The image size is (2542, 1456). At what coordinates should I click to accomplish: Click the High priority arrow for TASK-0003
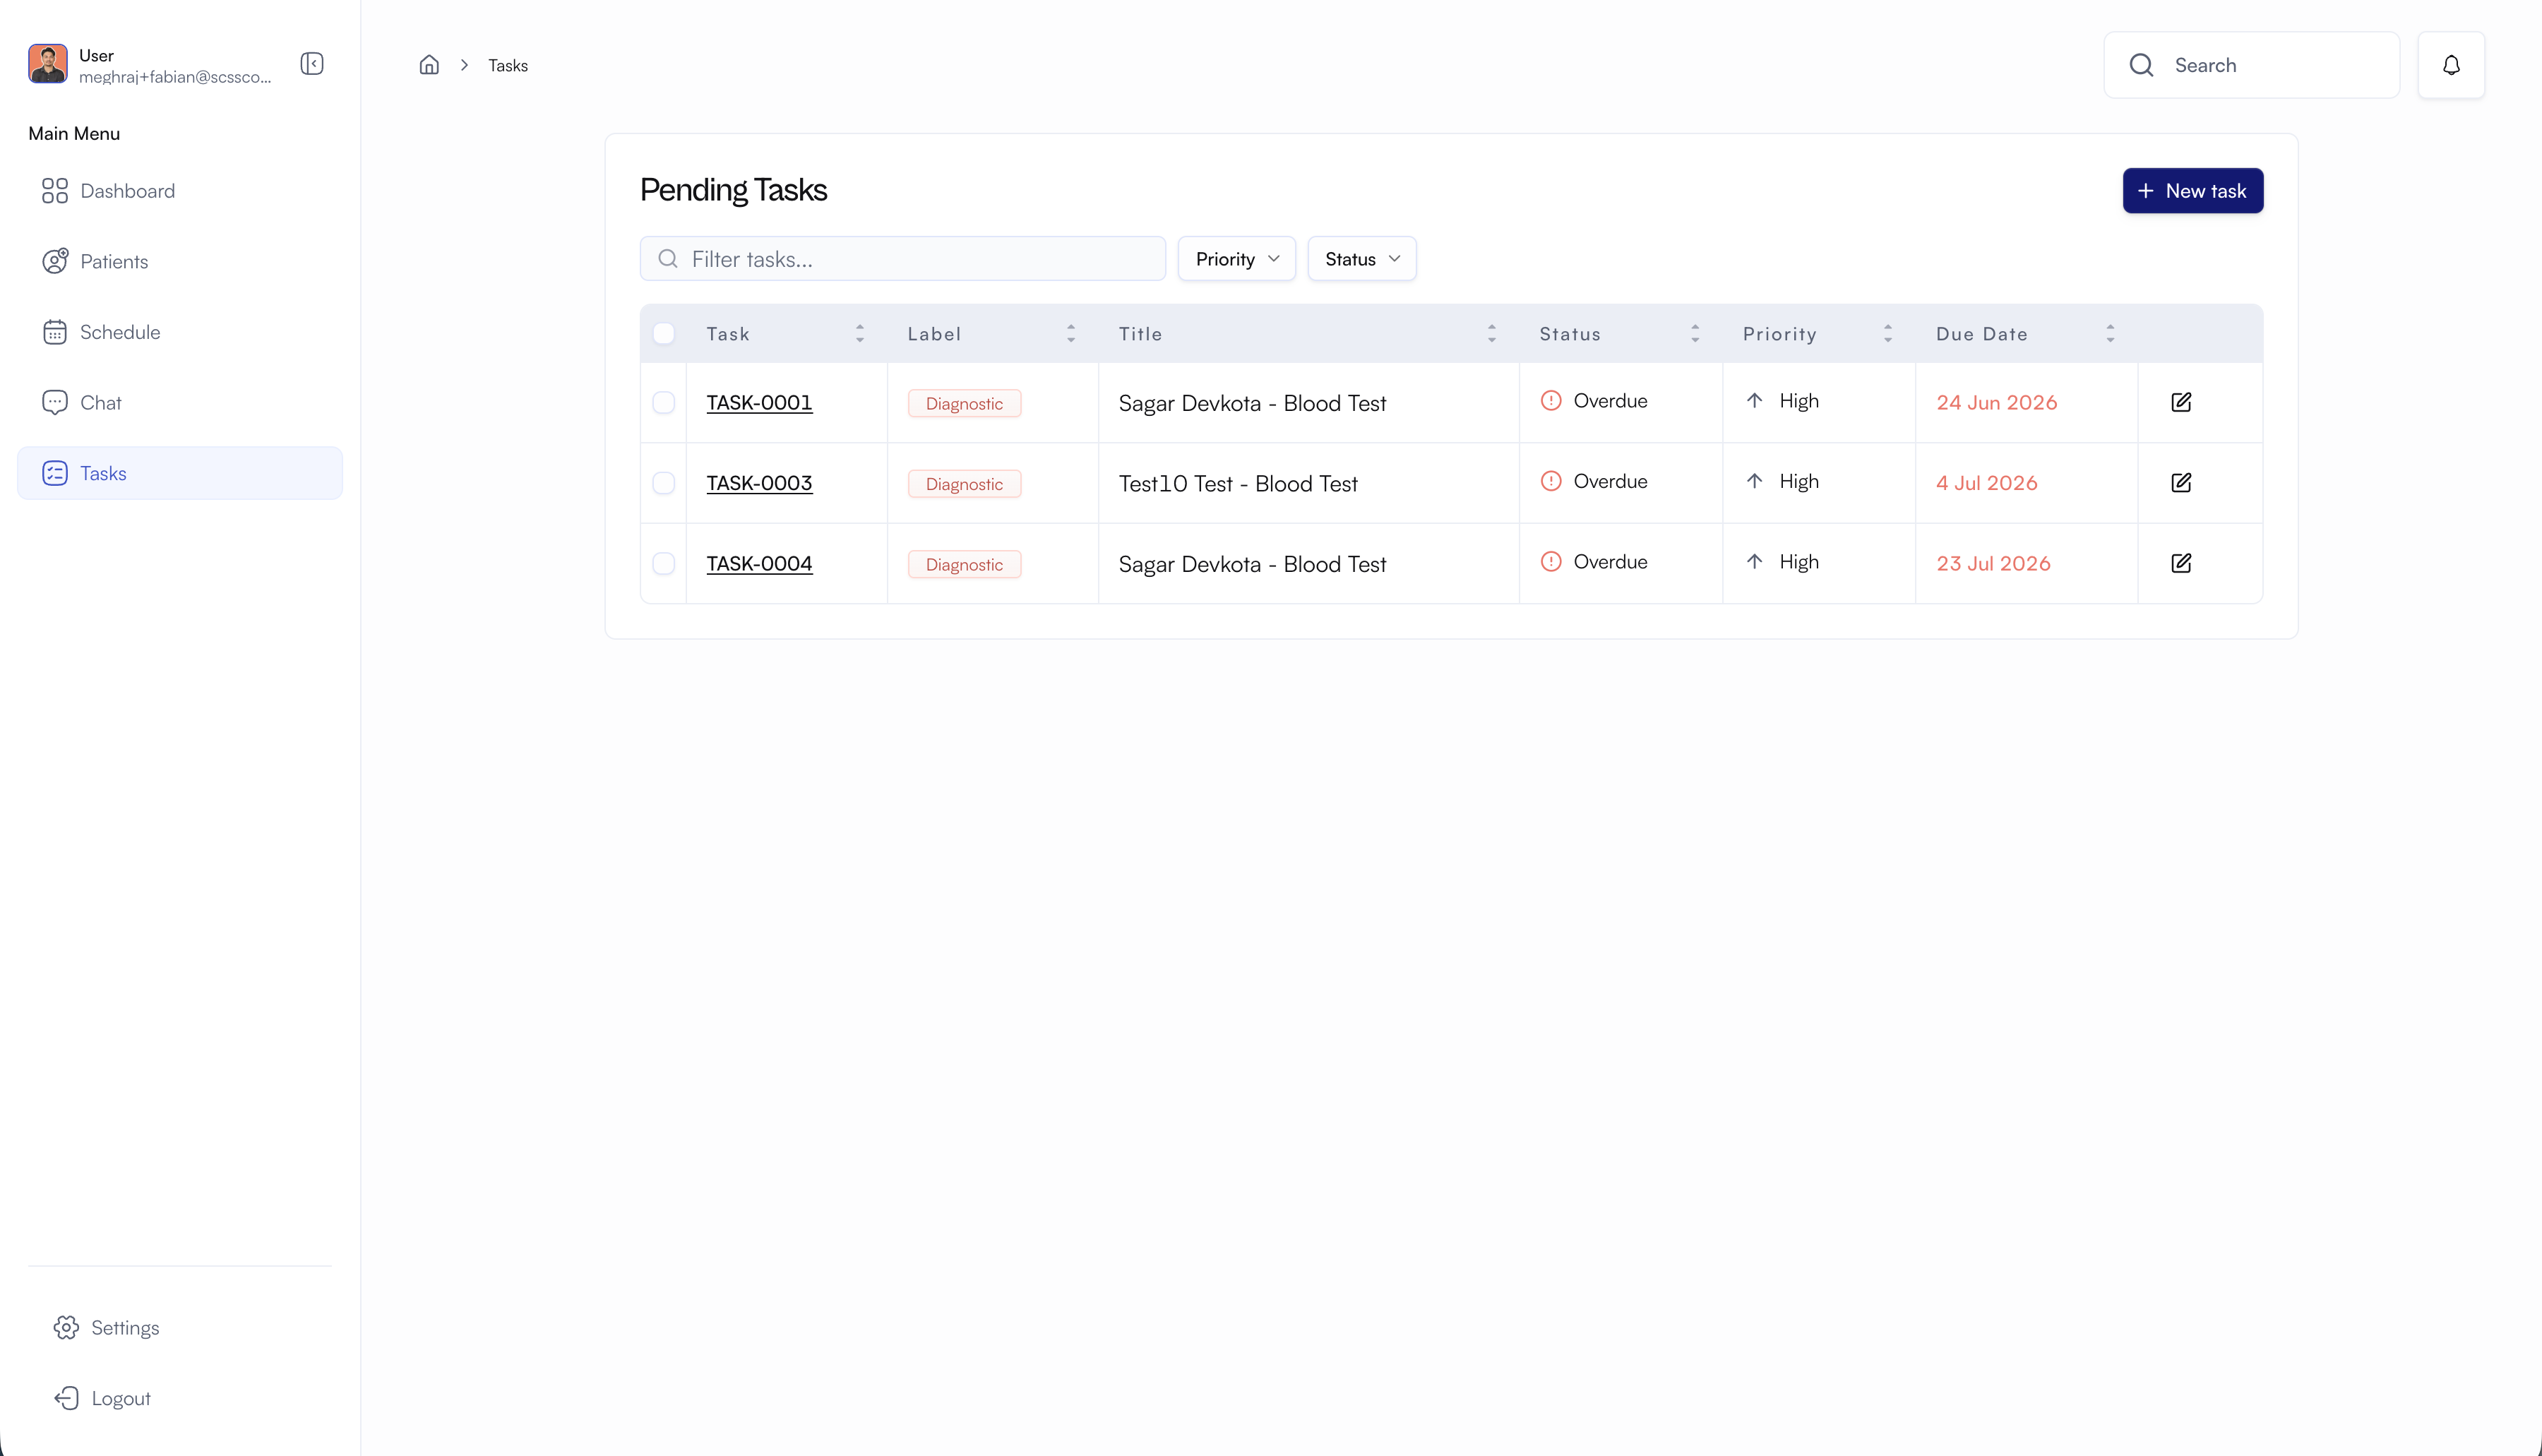click(1754, 481)
